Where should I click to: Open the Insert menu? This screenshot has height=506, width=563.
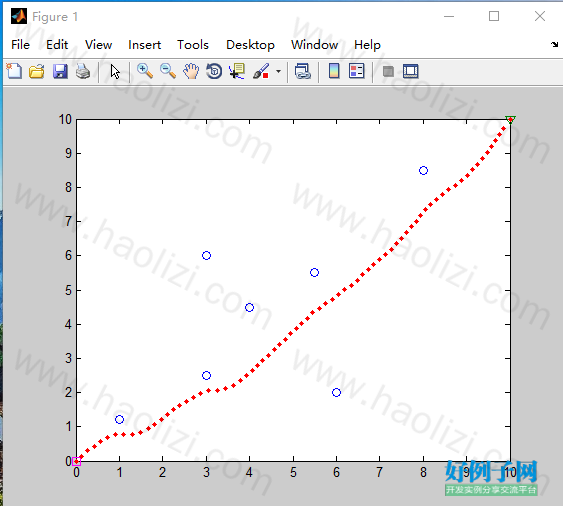click(x=144, y=45)
